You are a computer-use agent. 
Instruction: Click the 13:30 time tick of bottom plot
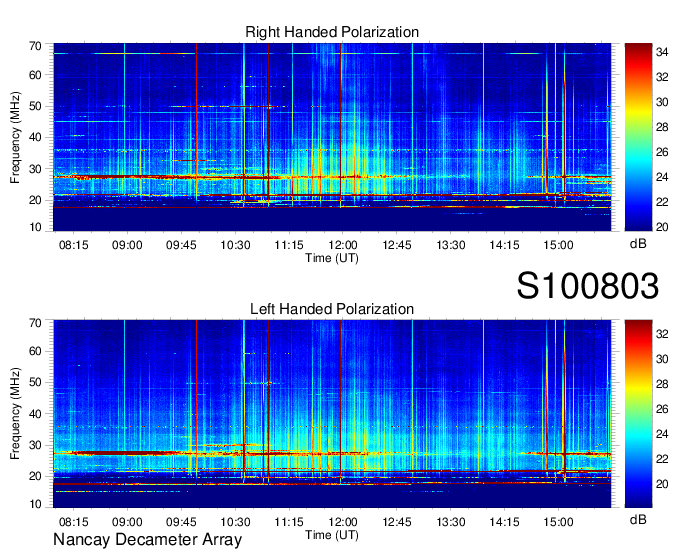point(451,522)
